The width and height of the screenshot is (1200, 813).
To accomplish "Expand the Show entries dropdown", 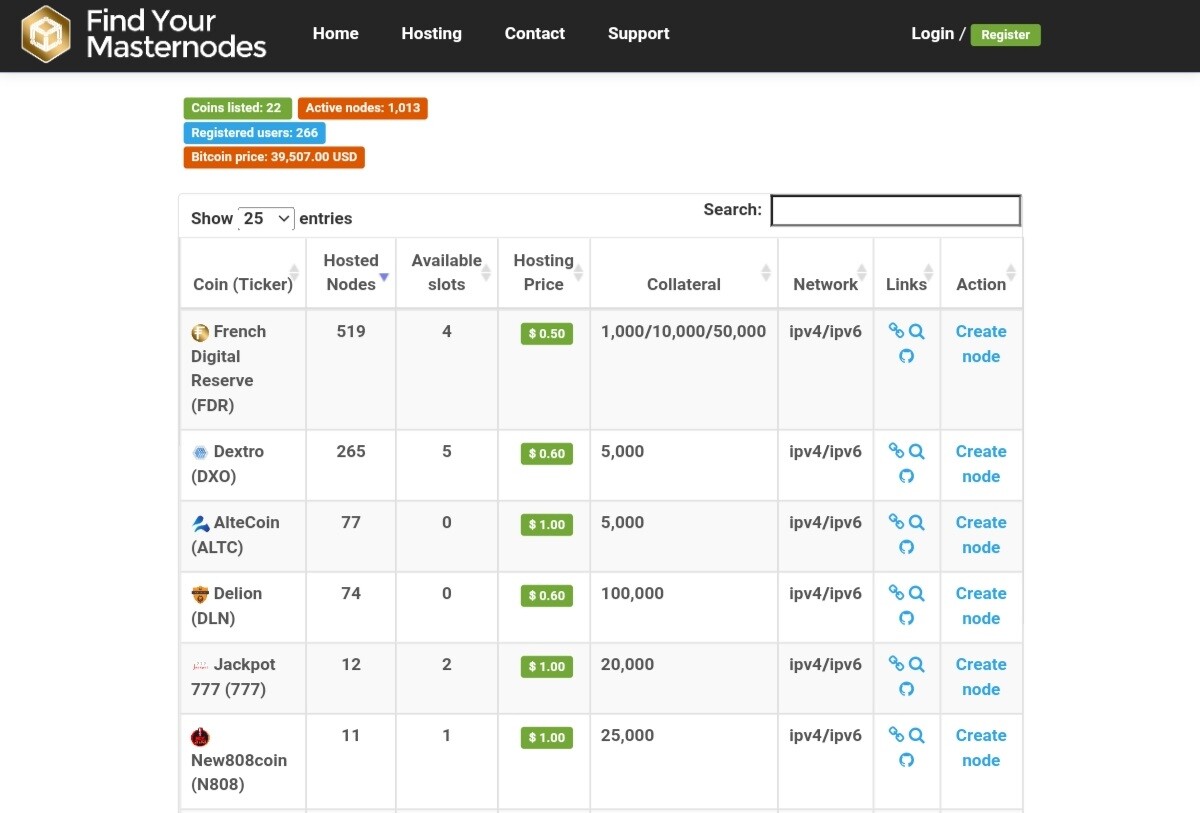I will [266, 218].
